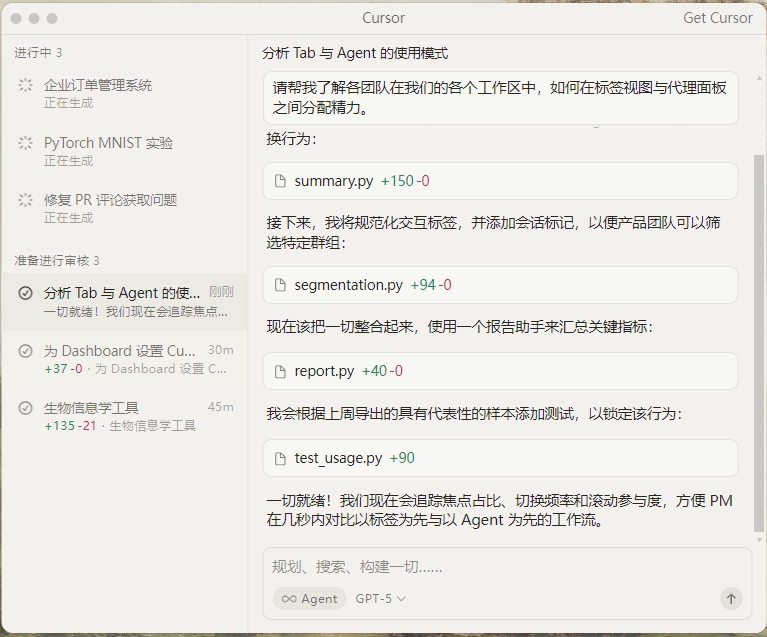Screen dimensions: 767x637
Task: Click checkmark icon of 分析 Tab 与 Agent task
Action: pyautogui.click(x=25, y=293)
